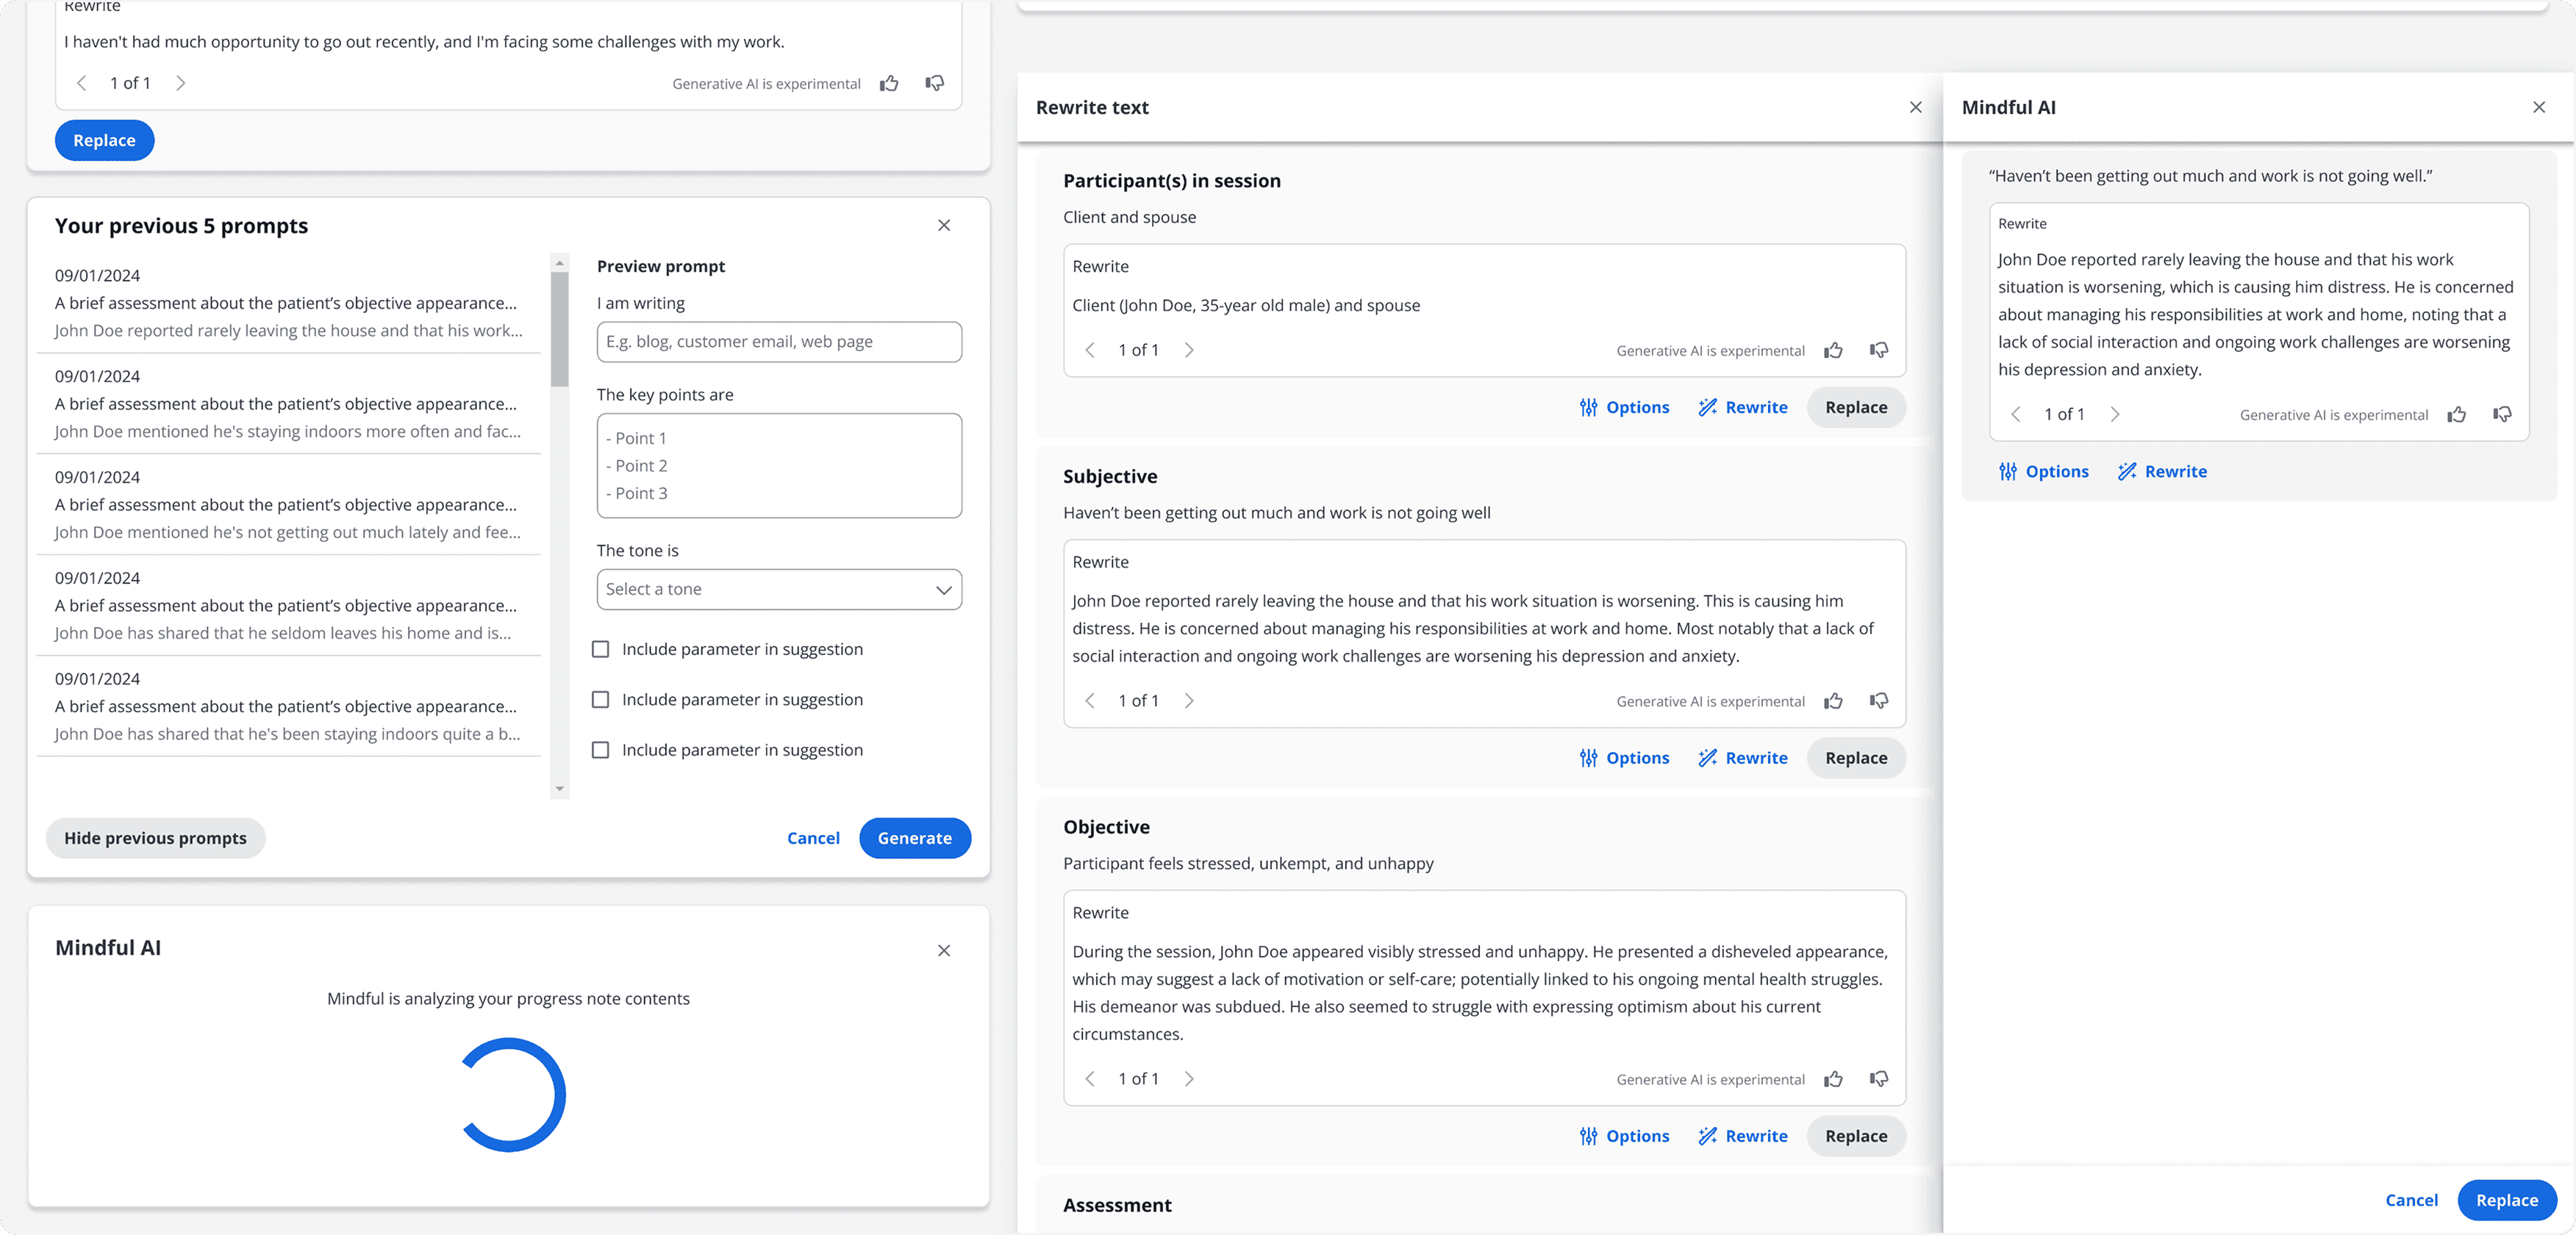
Task: Give thumbs up on the Participant(s) rewrite
Action: pyautogui.click(x=1833, y=349)
